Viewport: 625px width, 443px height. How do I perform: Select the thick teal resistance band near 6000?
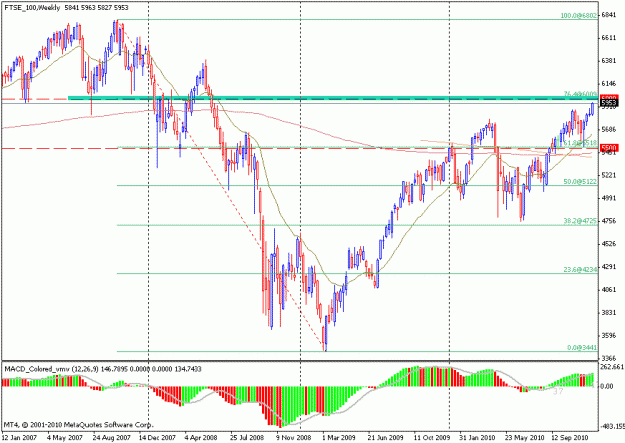333,98
